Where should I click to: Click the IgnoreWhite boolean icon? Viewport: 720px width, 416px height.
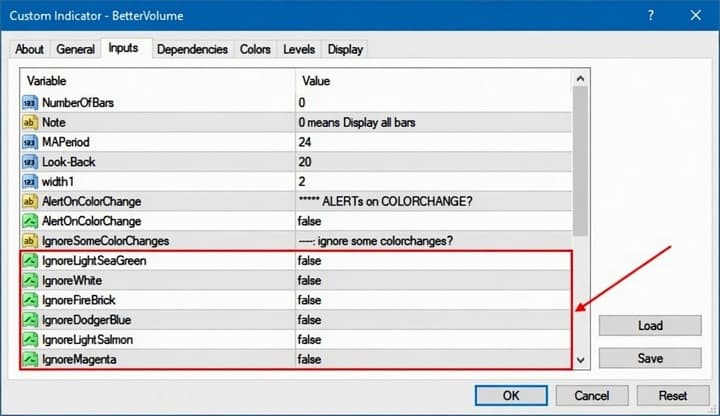[30, 280]
